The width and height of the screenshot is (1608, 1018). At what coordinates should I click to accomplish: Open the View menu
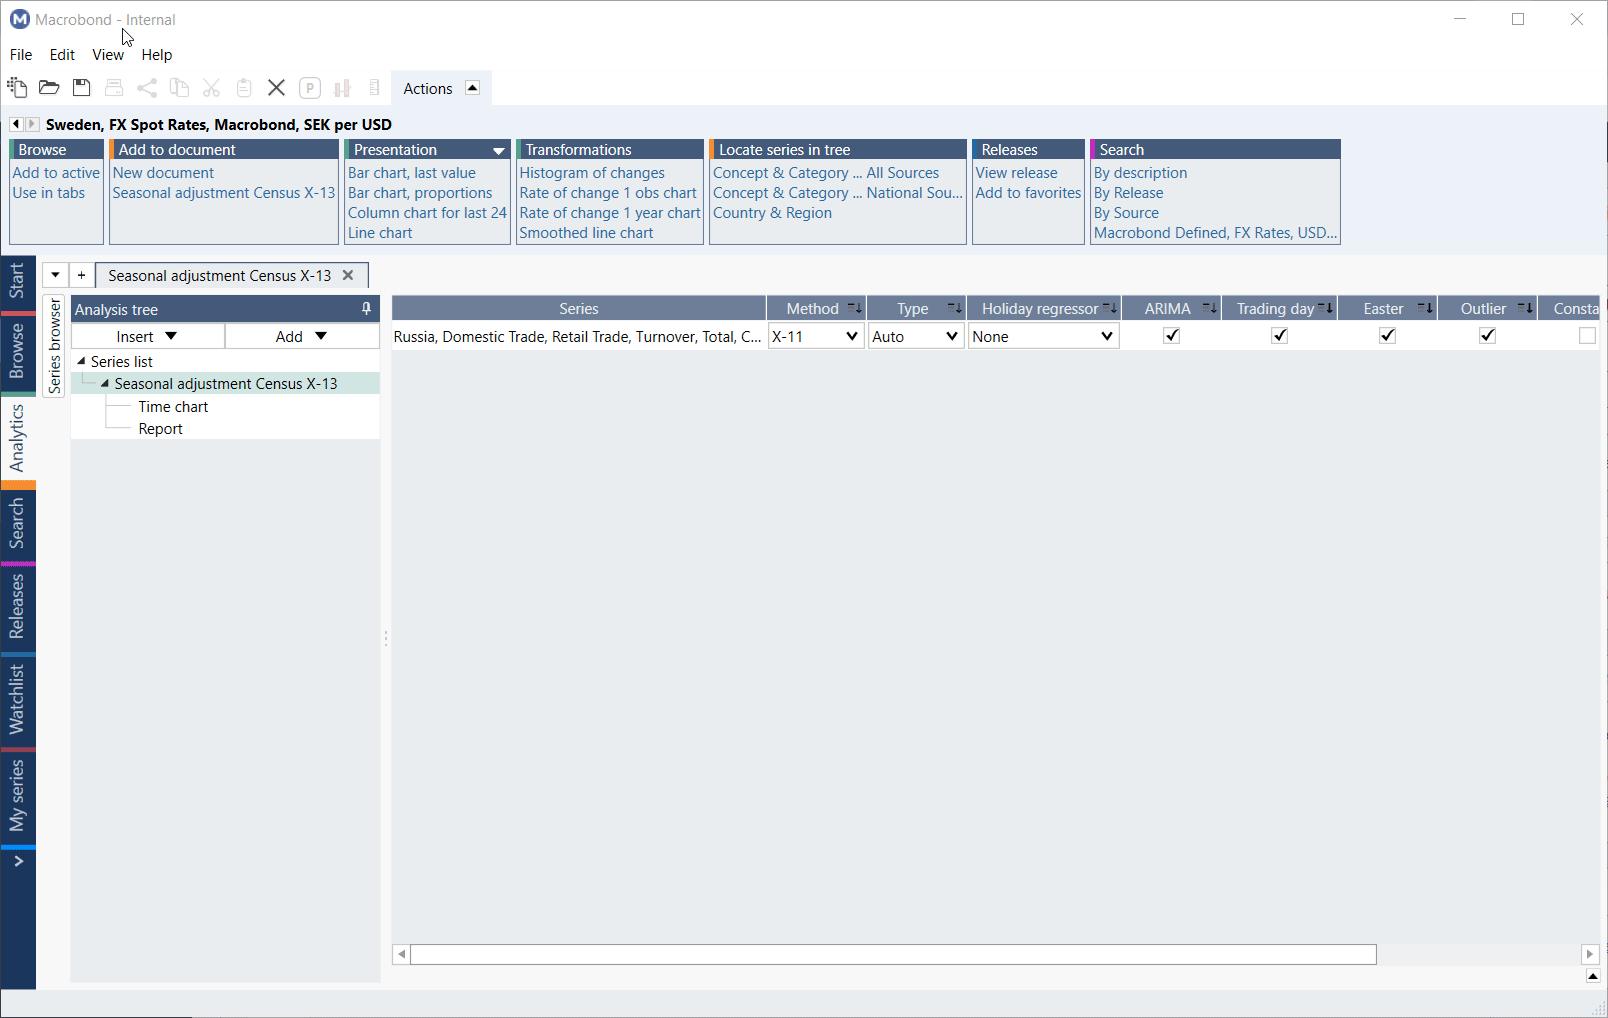[x=108, y=55]
